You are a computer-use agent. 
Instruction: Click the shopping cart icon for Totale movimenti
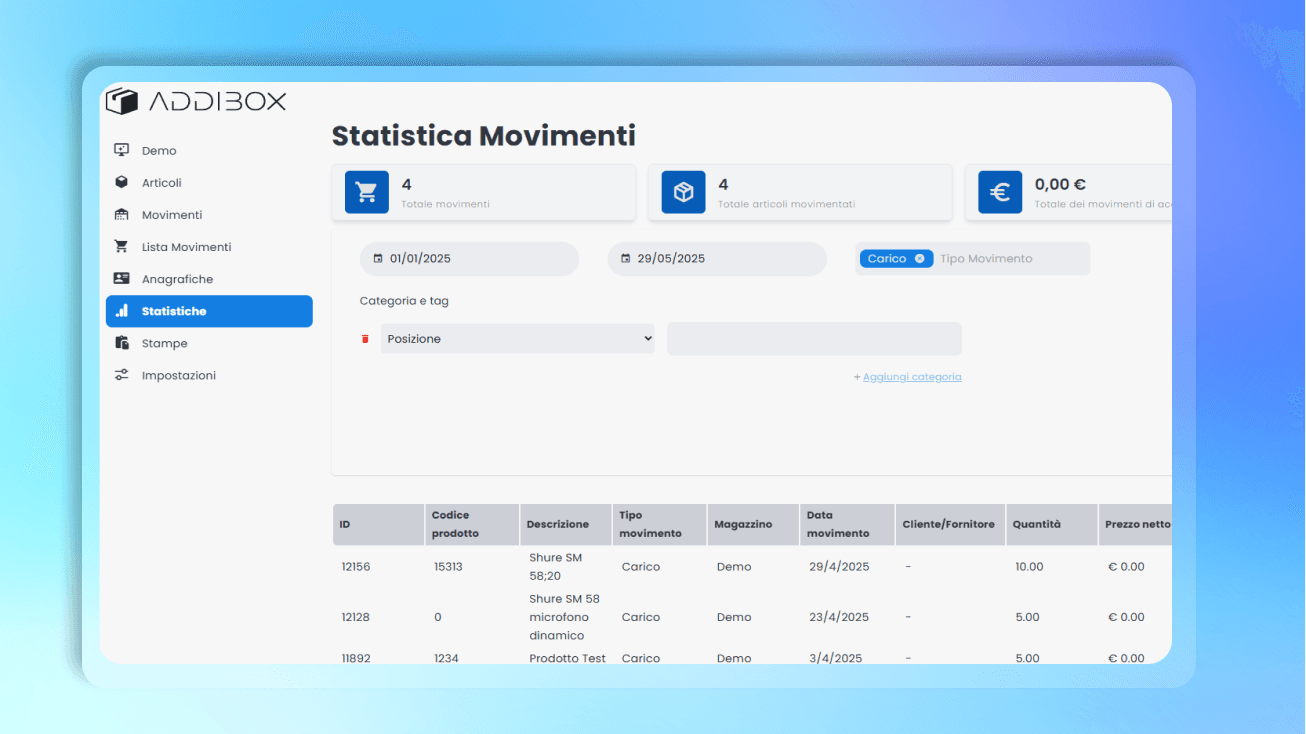[x=367, y=192]
